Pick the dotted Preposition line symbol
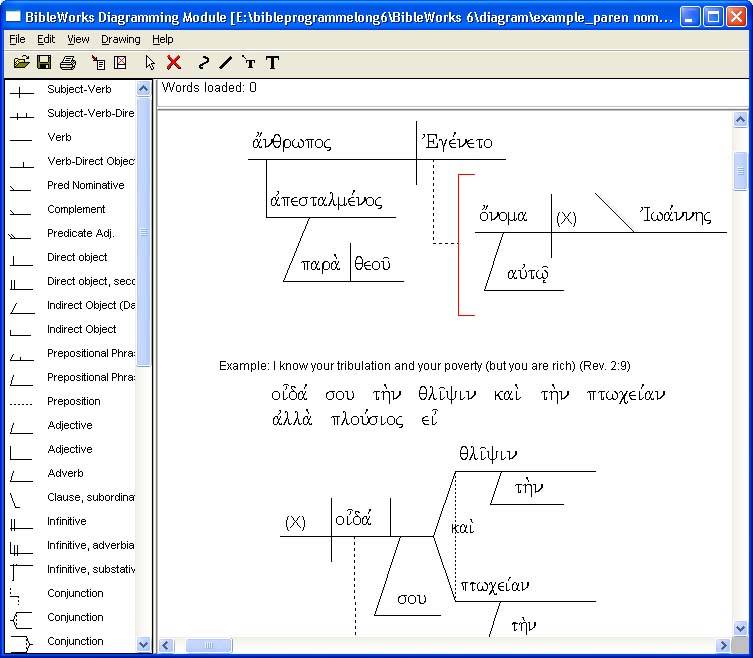This screenshot has width=753, height=658. pos(21,403)
